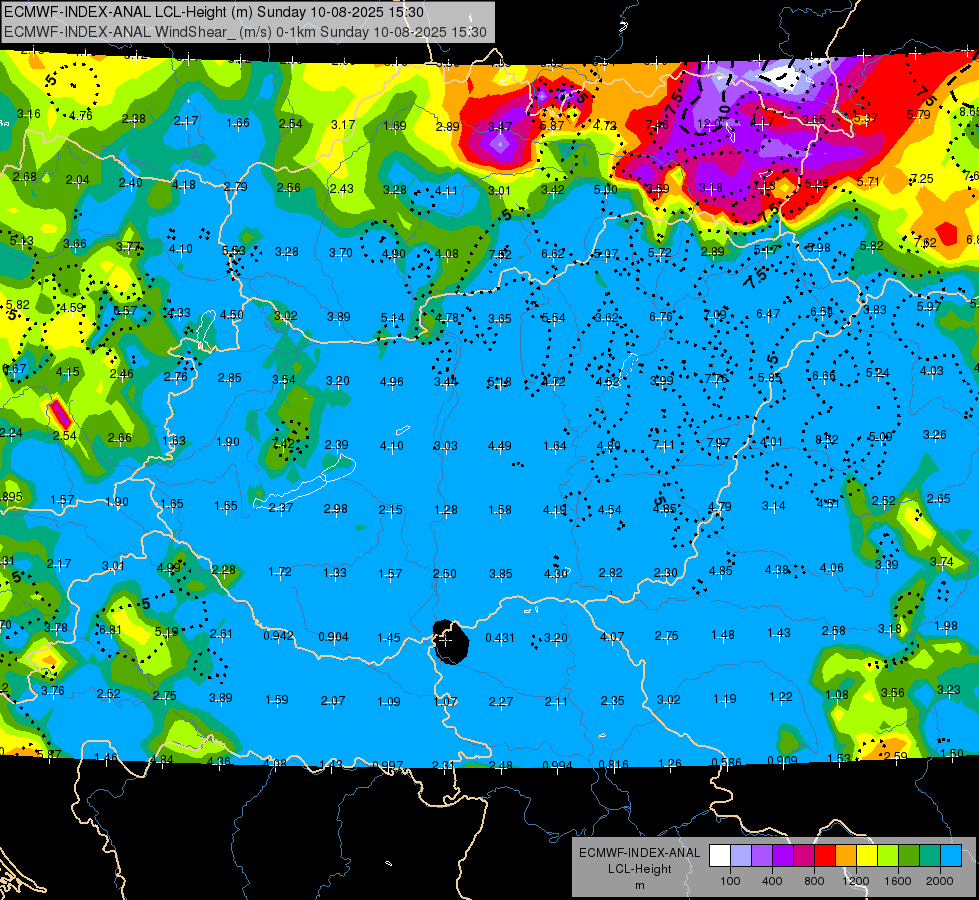Click the orange swatch in the legend
The width and height of the screenshot is (979, 900).
pyautogui.click(x=846, y=855)
